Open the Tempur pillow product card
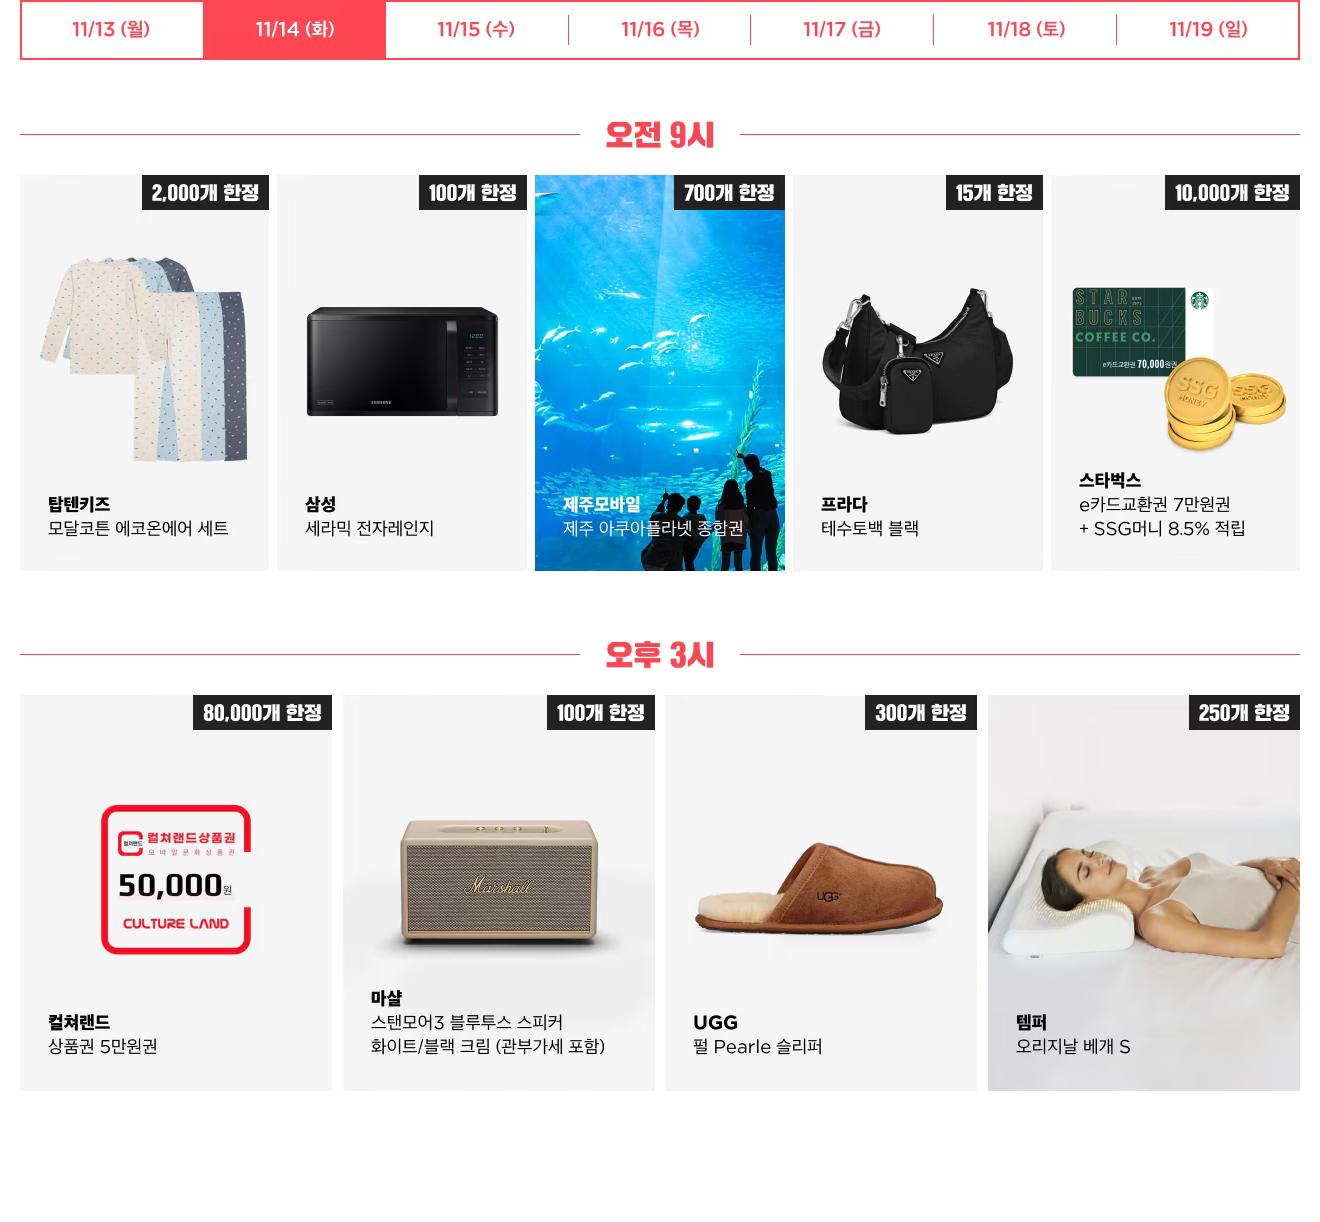The width and height of the screenshot is (1320, 1222). click(1144, 893)
